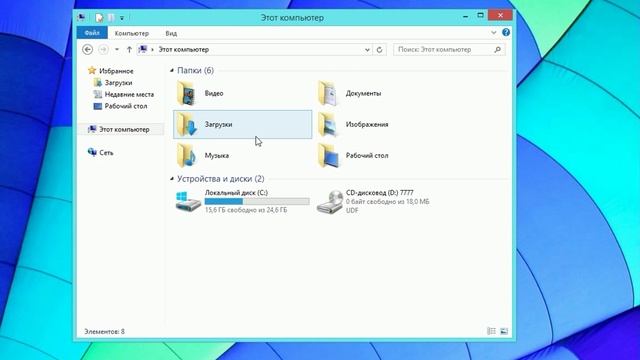The image size is (640, 360).
Task: Select Этот компьютер in the navigation pane
Action: (124, 129)
